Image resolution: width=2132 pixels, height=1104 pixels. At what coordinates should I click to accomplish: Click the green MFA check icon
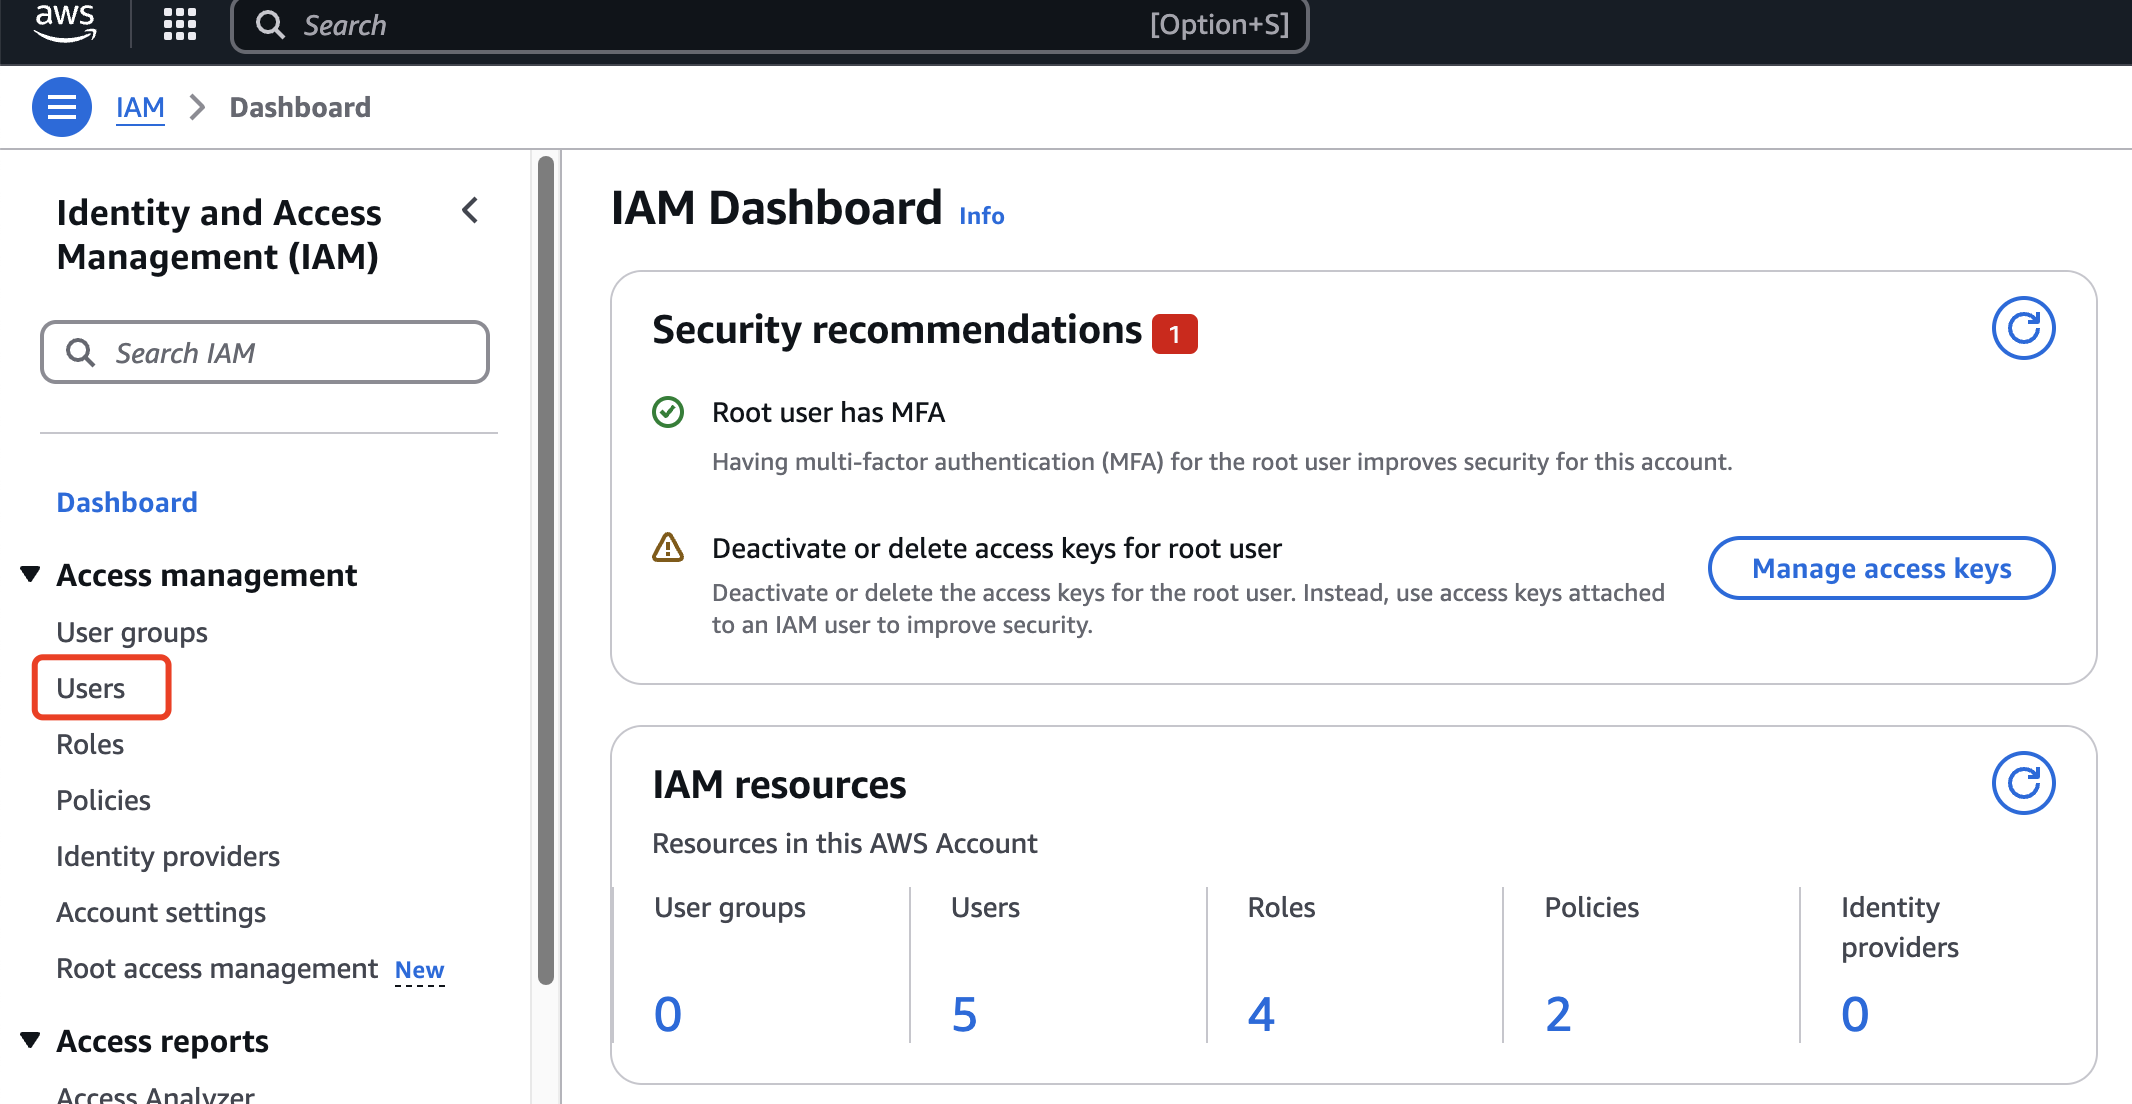[668, 412]
